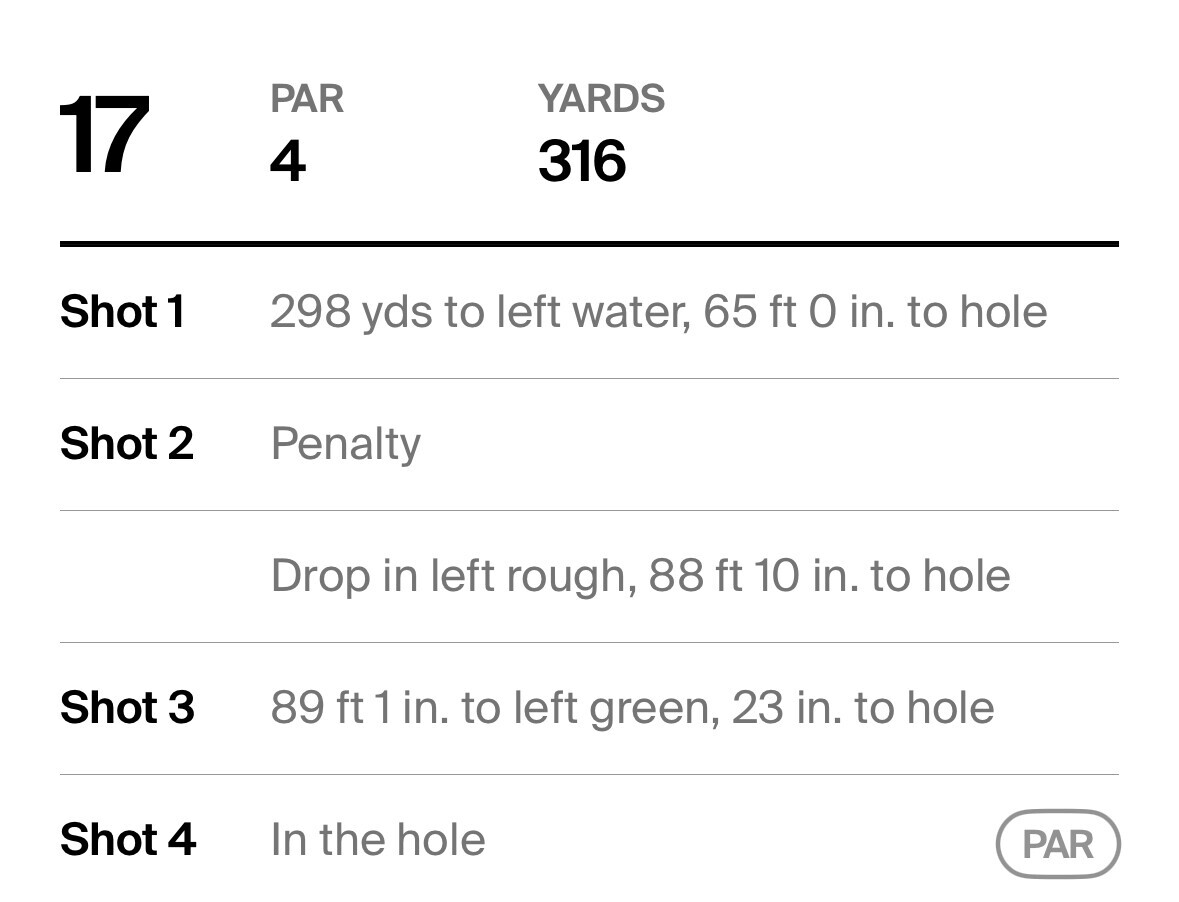Click the hole number 17

point(104,135)
